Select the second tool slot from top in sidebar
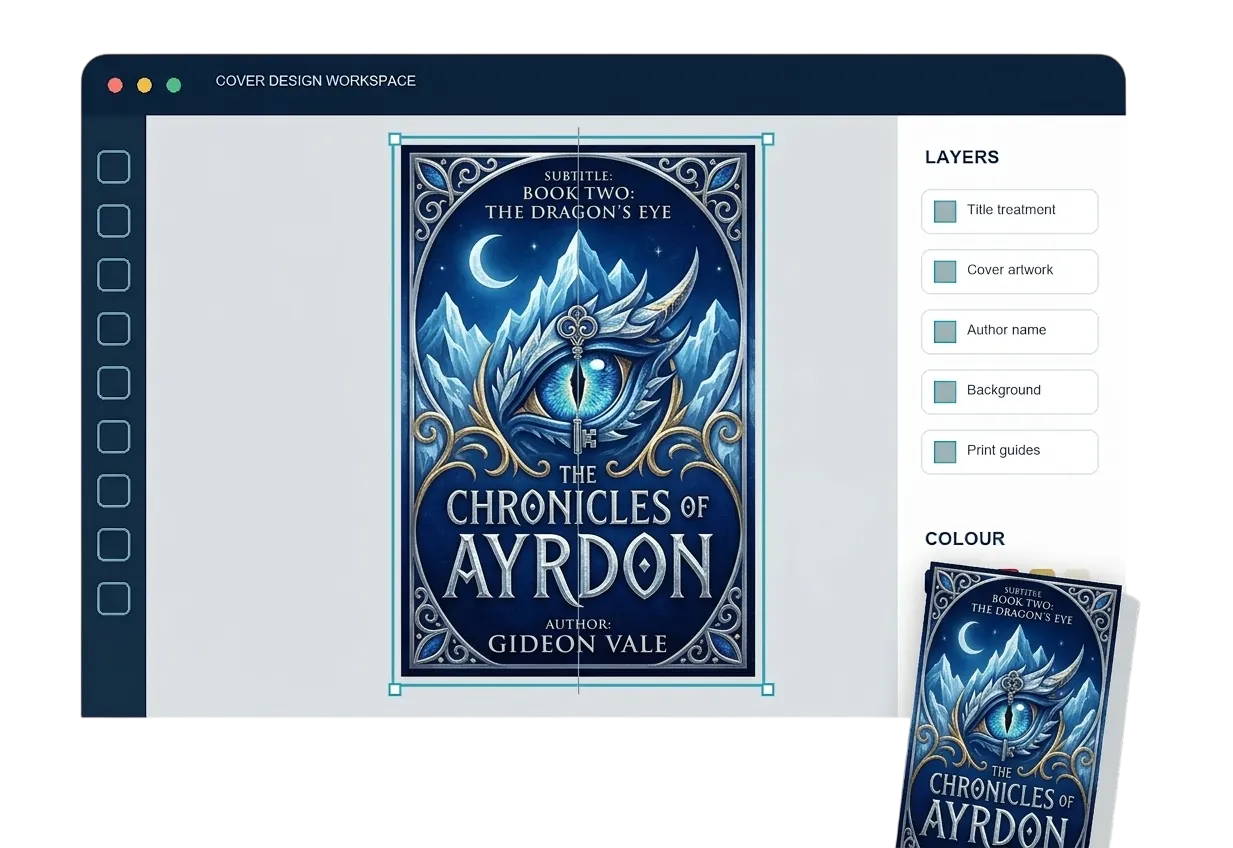 pyautogui.click(x=113, y=221)
